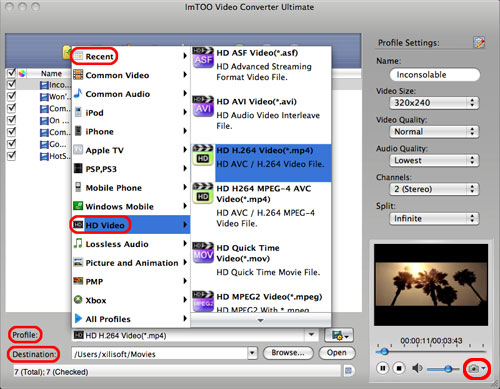This screenshot has width=500, height=389.
Task: Select HD ASF Video format icon
Action: click(203, 57)
